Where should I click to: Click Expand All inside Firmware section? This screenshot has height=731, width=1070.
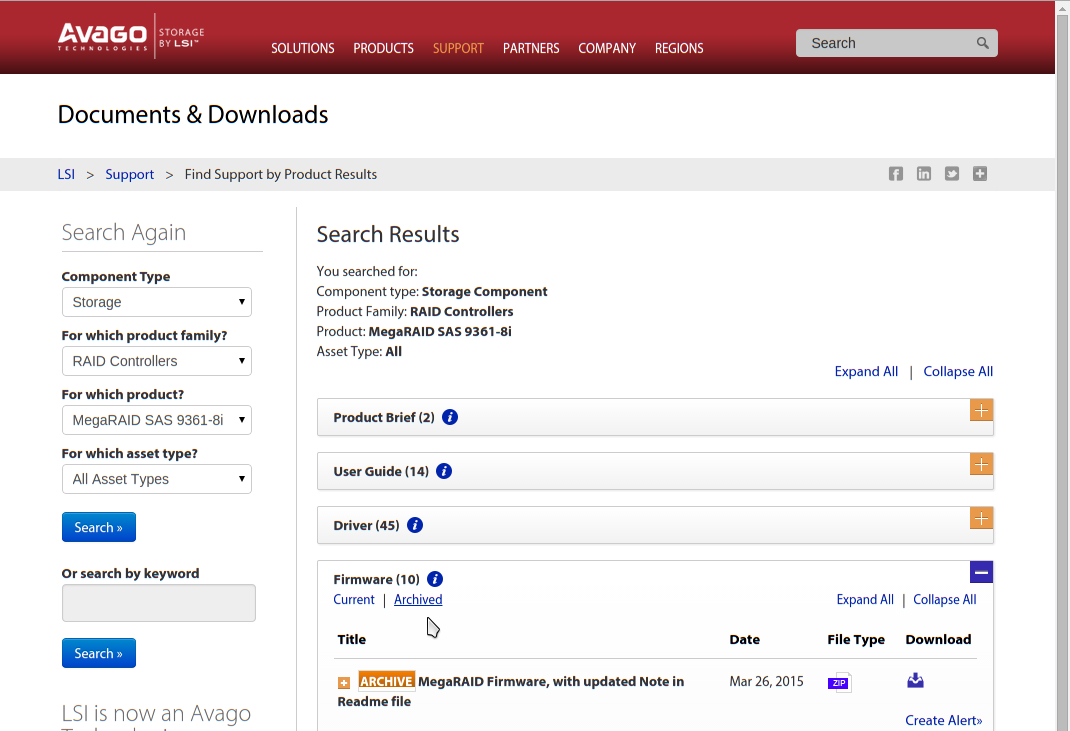tap(865, 599)
